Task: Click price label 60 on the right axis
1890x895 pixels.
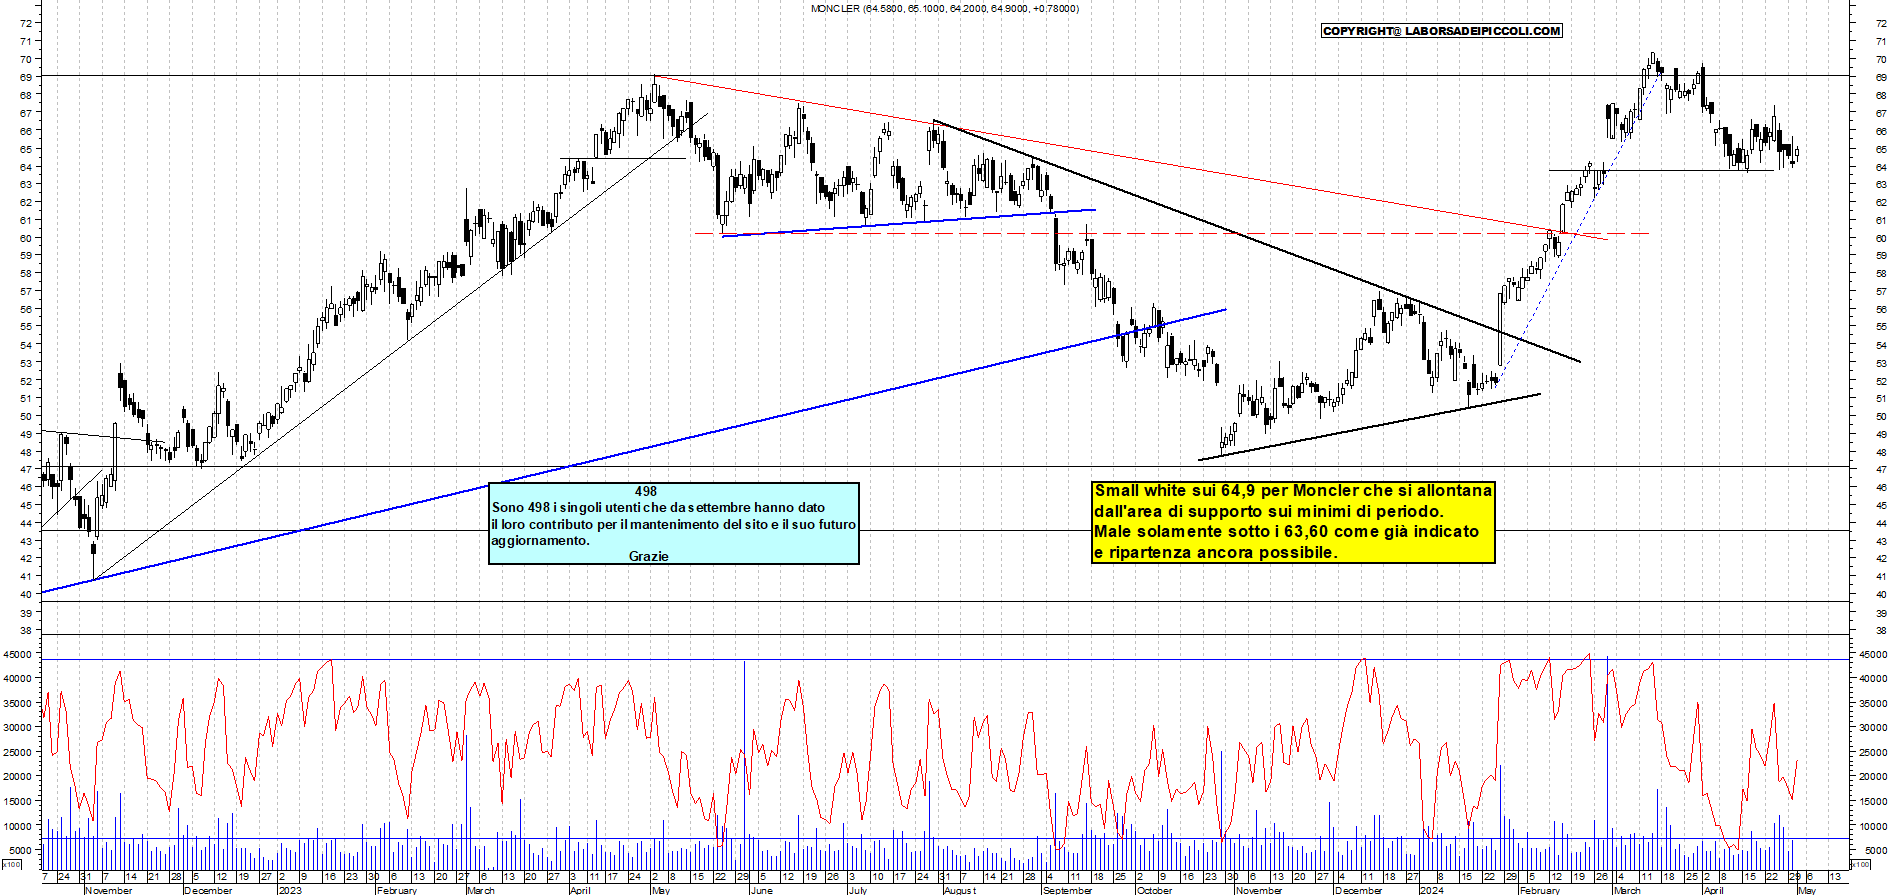Action: tap(1881, 238)
